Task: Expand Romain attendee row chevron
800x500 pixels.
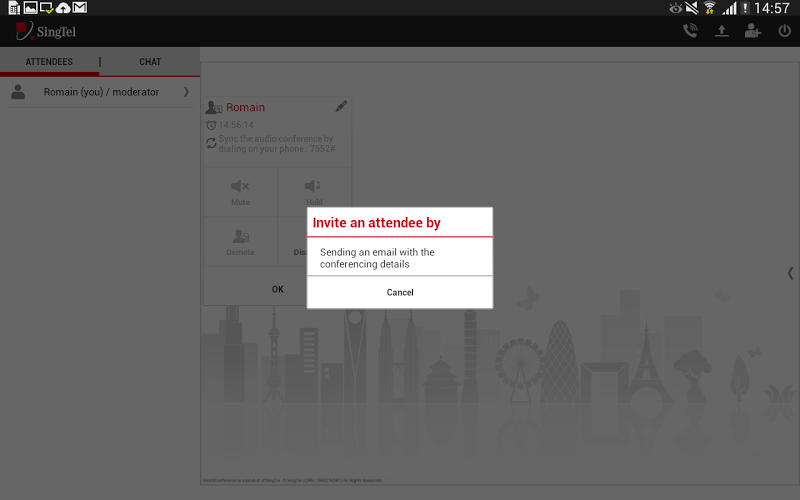Action: 186,92
